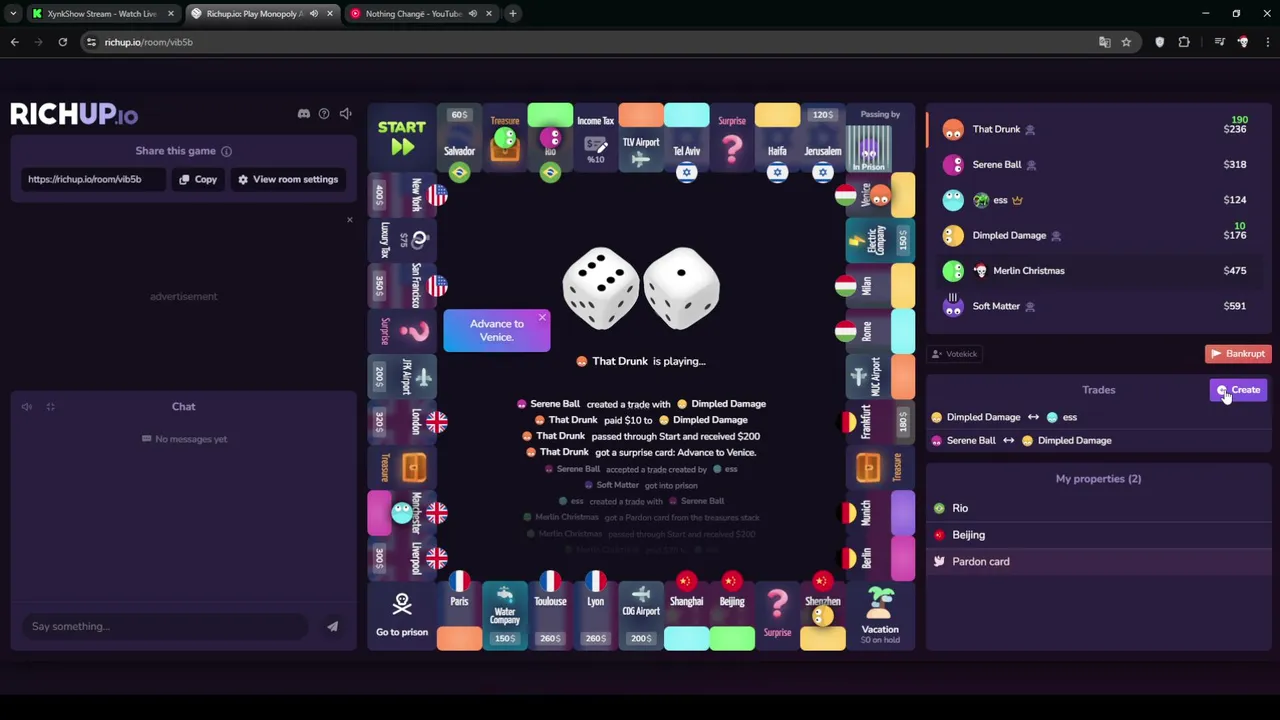Click the right die showing two
The height and width of the screenshot is (720, 1280).
pyautogui.click(x=682, y=288)
